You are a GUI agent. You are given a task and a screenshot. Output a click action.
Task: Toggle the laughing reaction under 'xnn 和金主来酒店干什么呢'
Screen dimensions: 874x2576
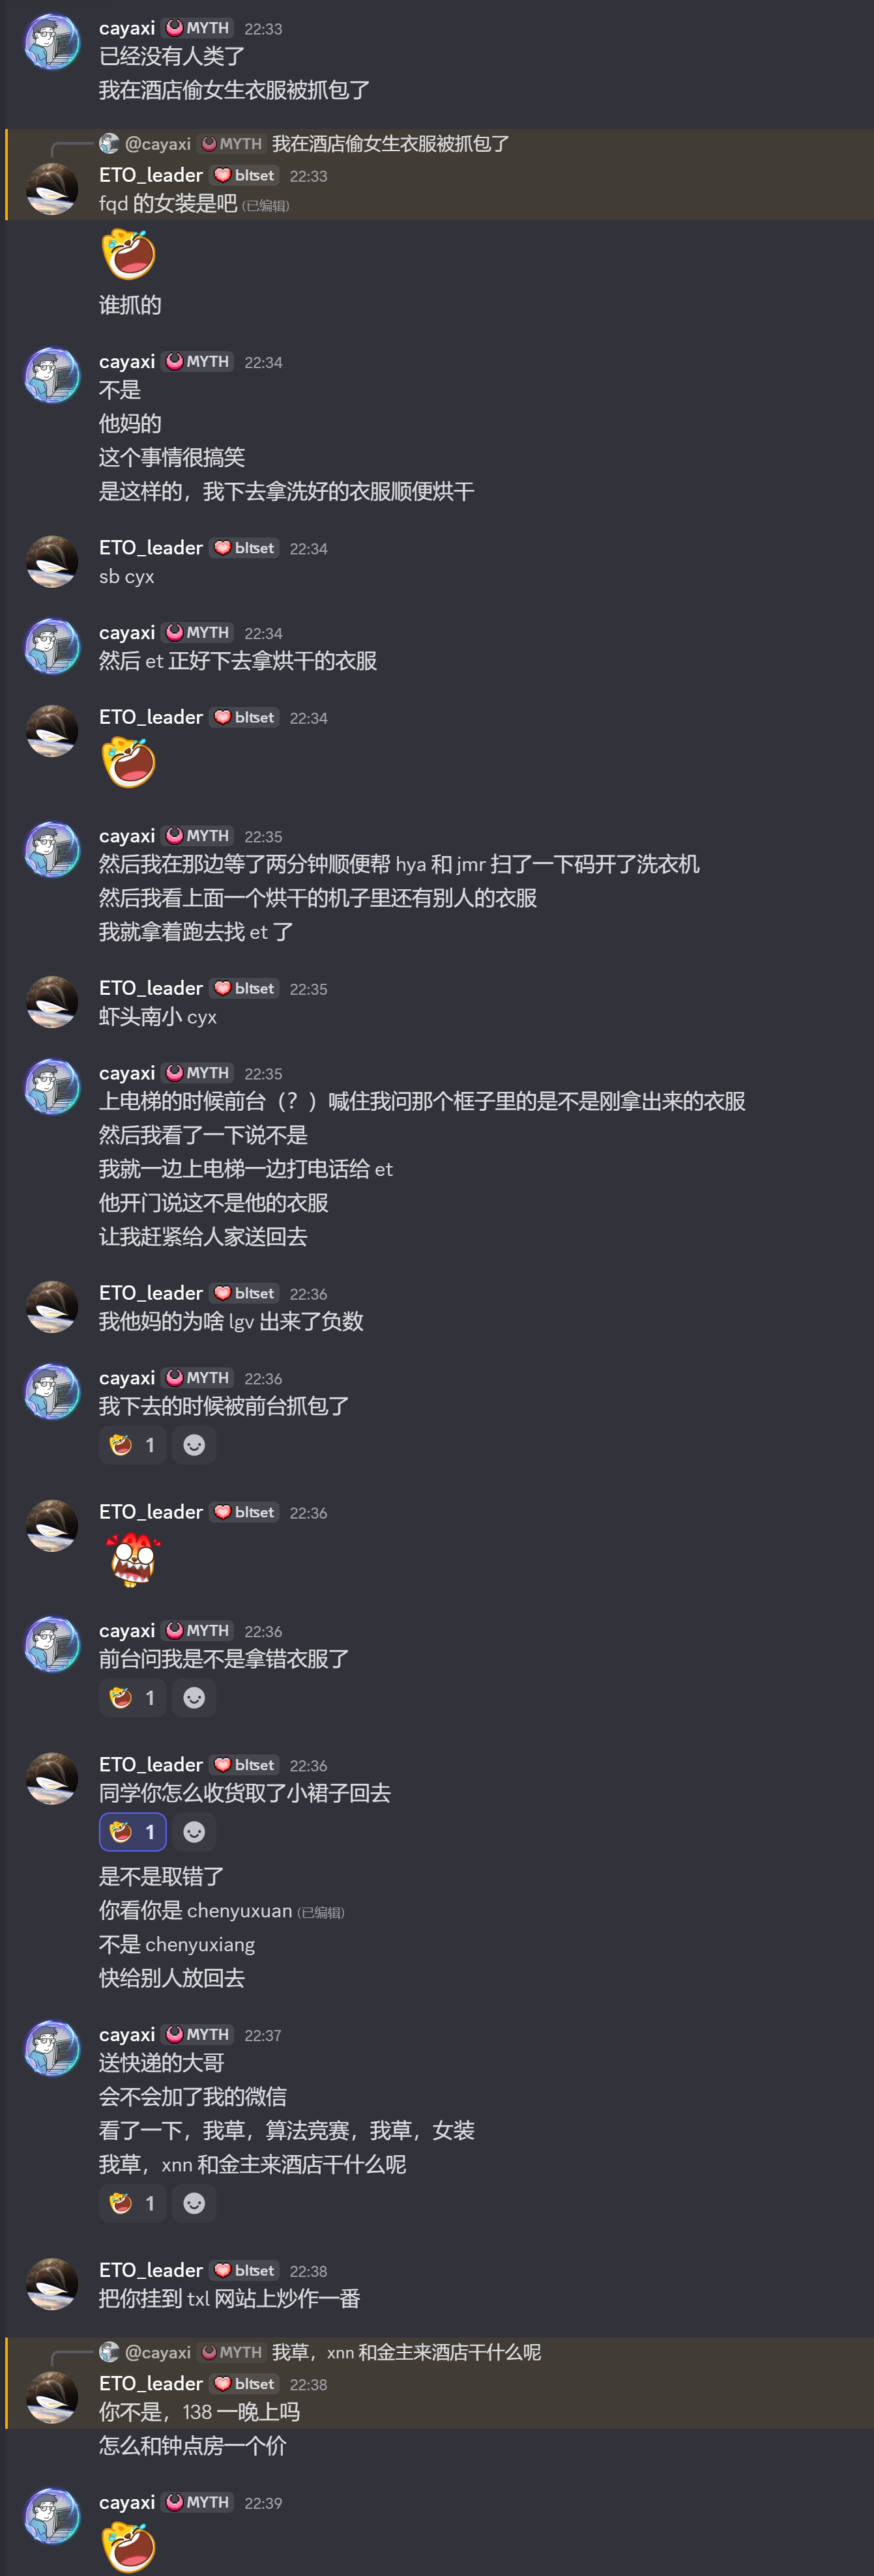tap(133, 2203)
